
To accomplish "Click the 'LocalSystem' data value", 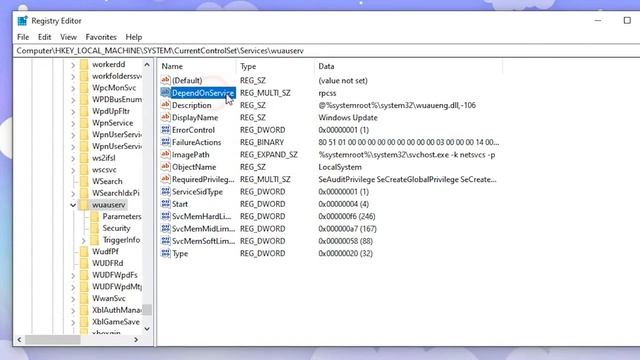I will pos(340,167).
